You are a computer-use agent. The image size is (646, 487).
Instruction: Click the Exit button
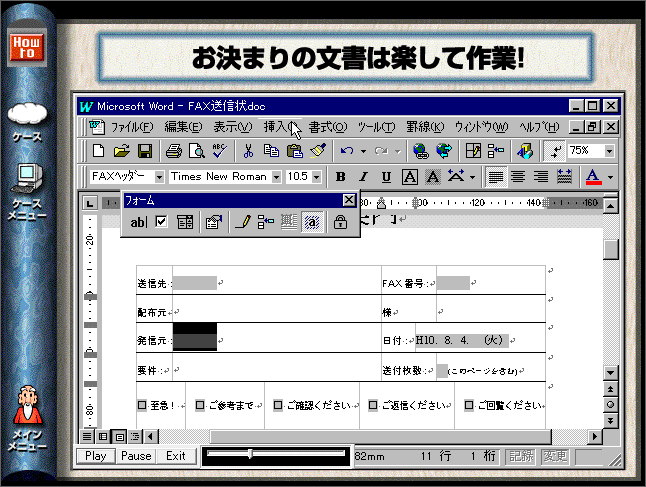[x=176, y=456]
